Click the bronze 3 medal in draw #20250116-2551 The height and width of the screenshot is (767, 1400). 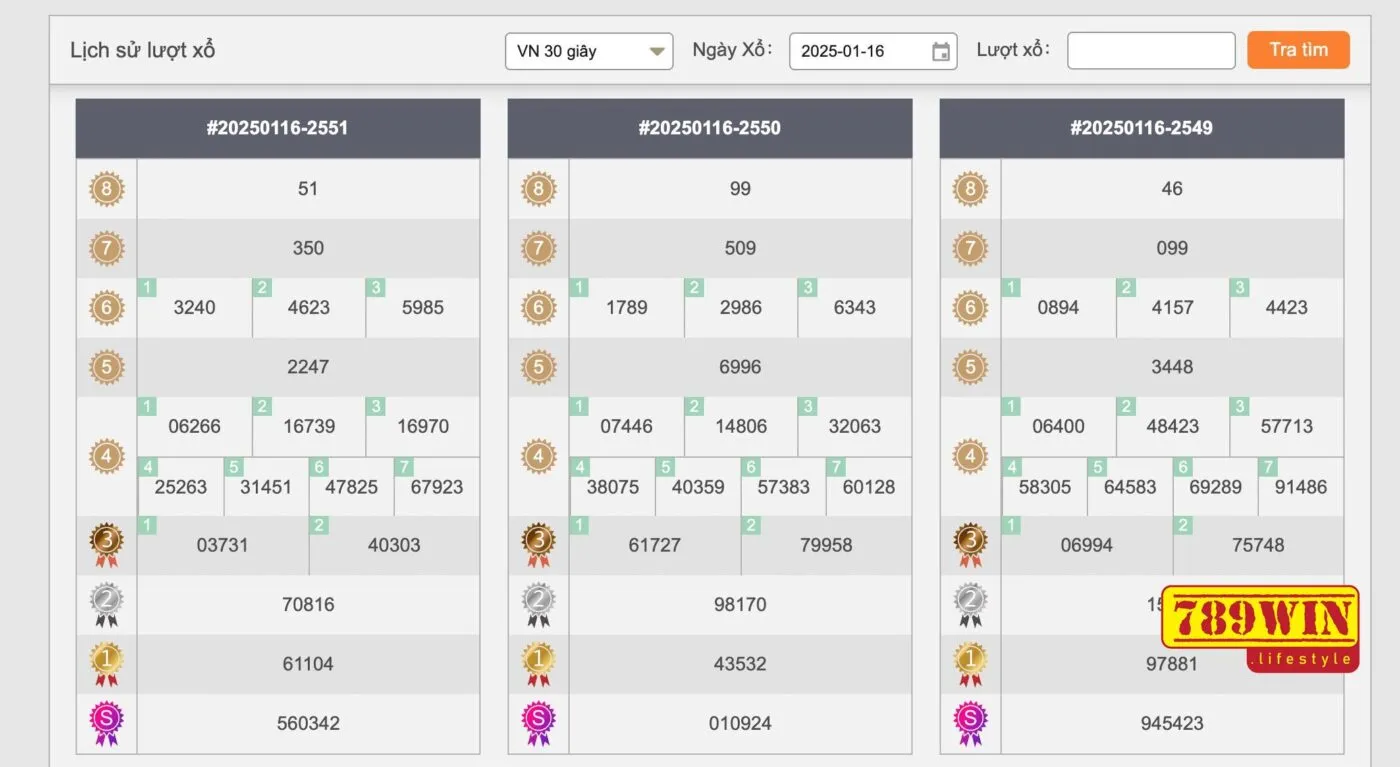coord(106,545)
